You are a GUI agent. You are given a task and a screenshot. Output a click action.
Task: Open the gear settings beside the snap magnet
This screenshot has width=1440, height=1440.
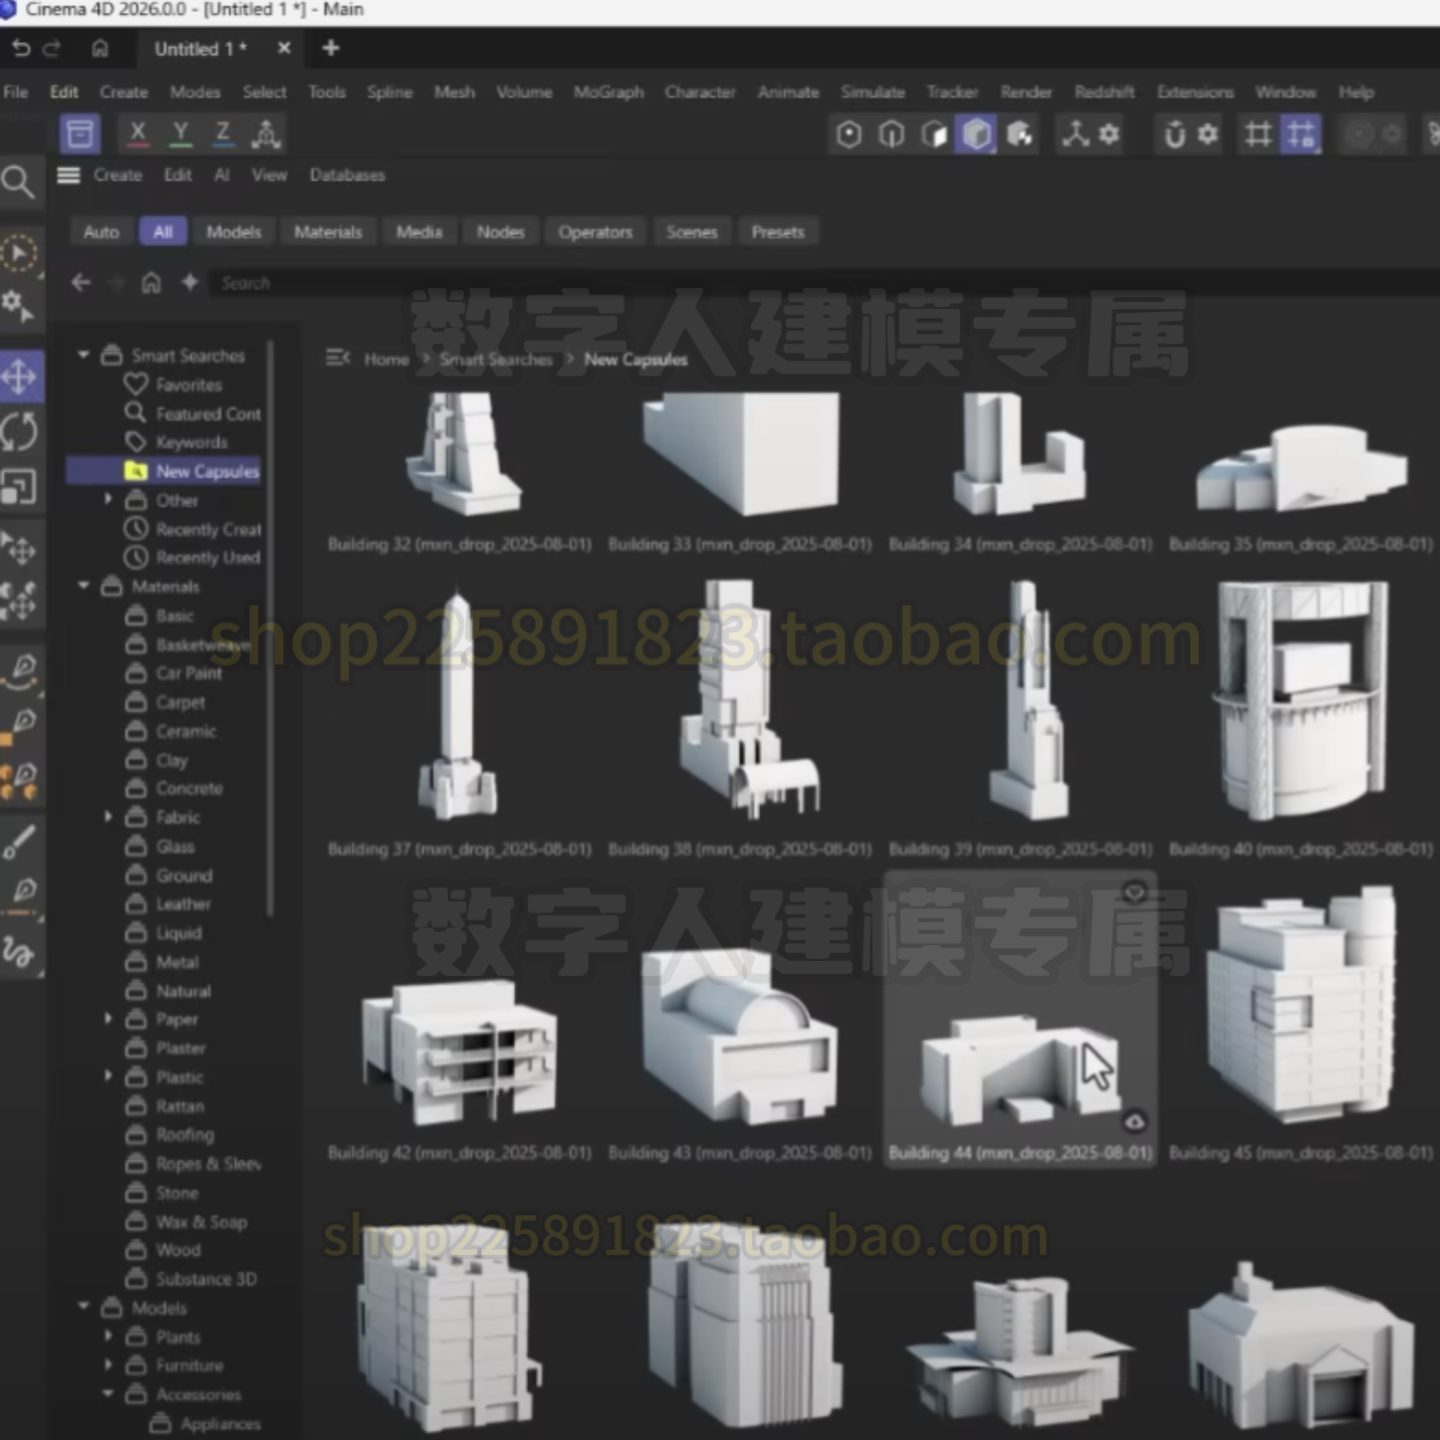click(x=1208, y=134)
